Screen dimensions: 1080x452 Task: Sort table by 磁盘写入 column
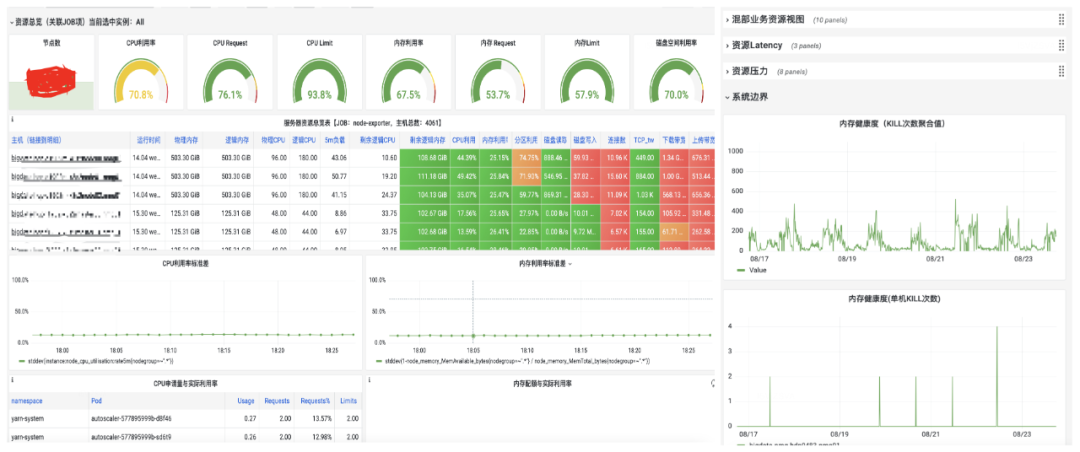584,140
